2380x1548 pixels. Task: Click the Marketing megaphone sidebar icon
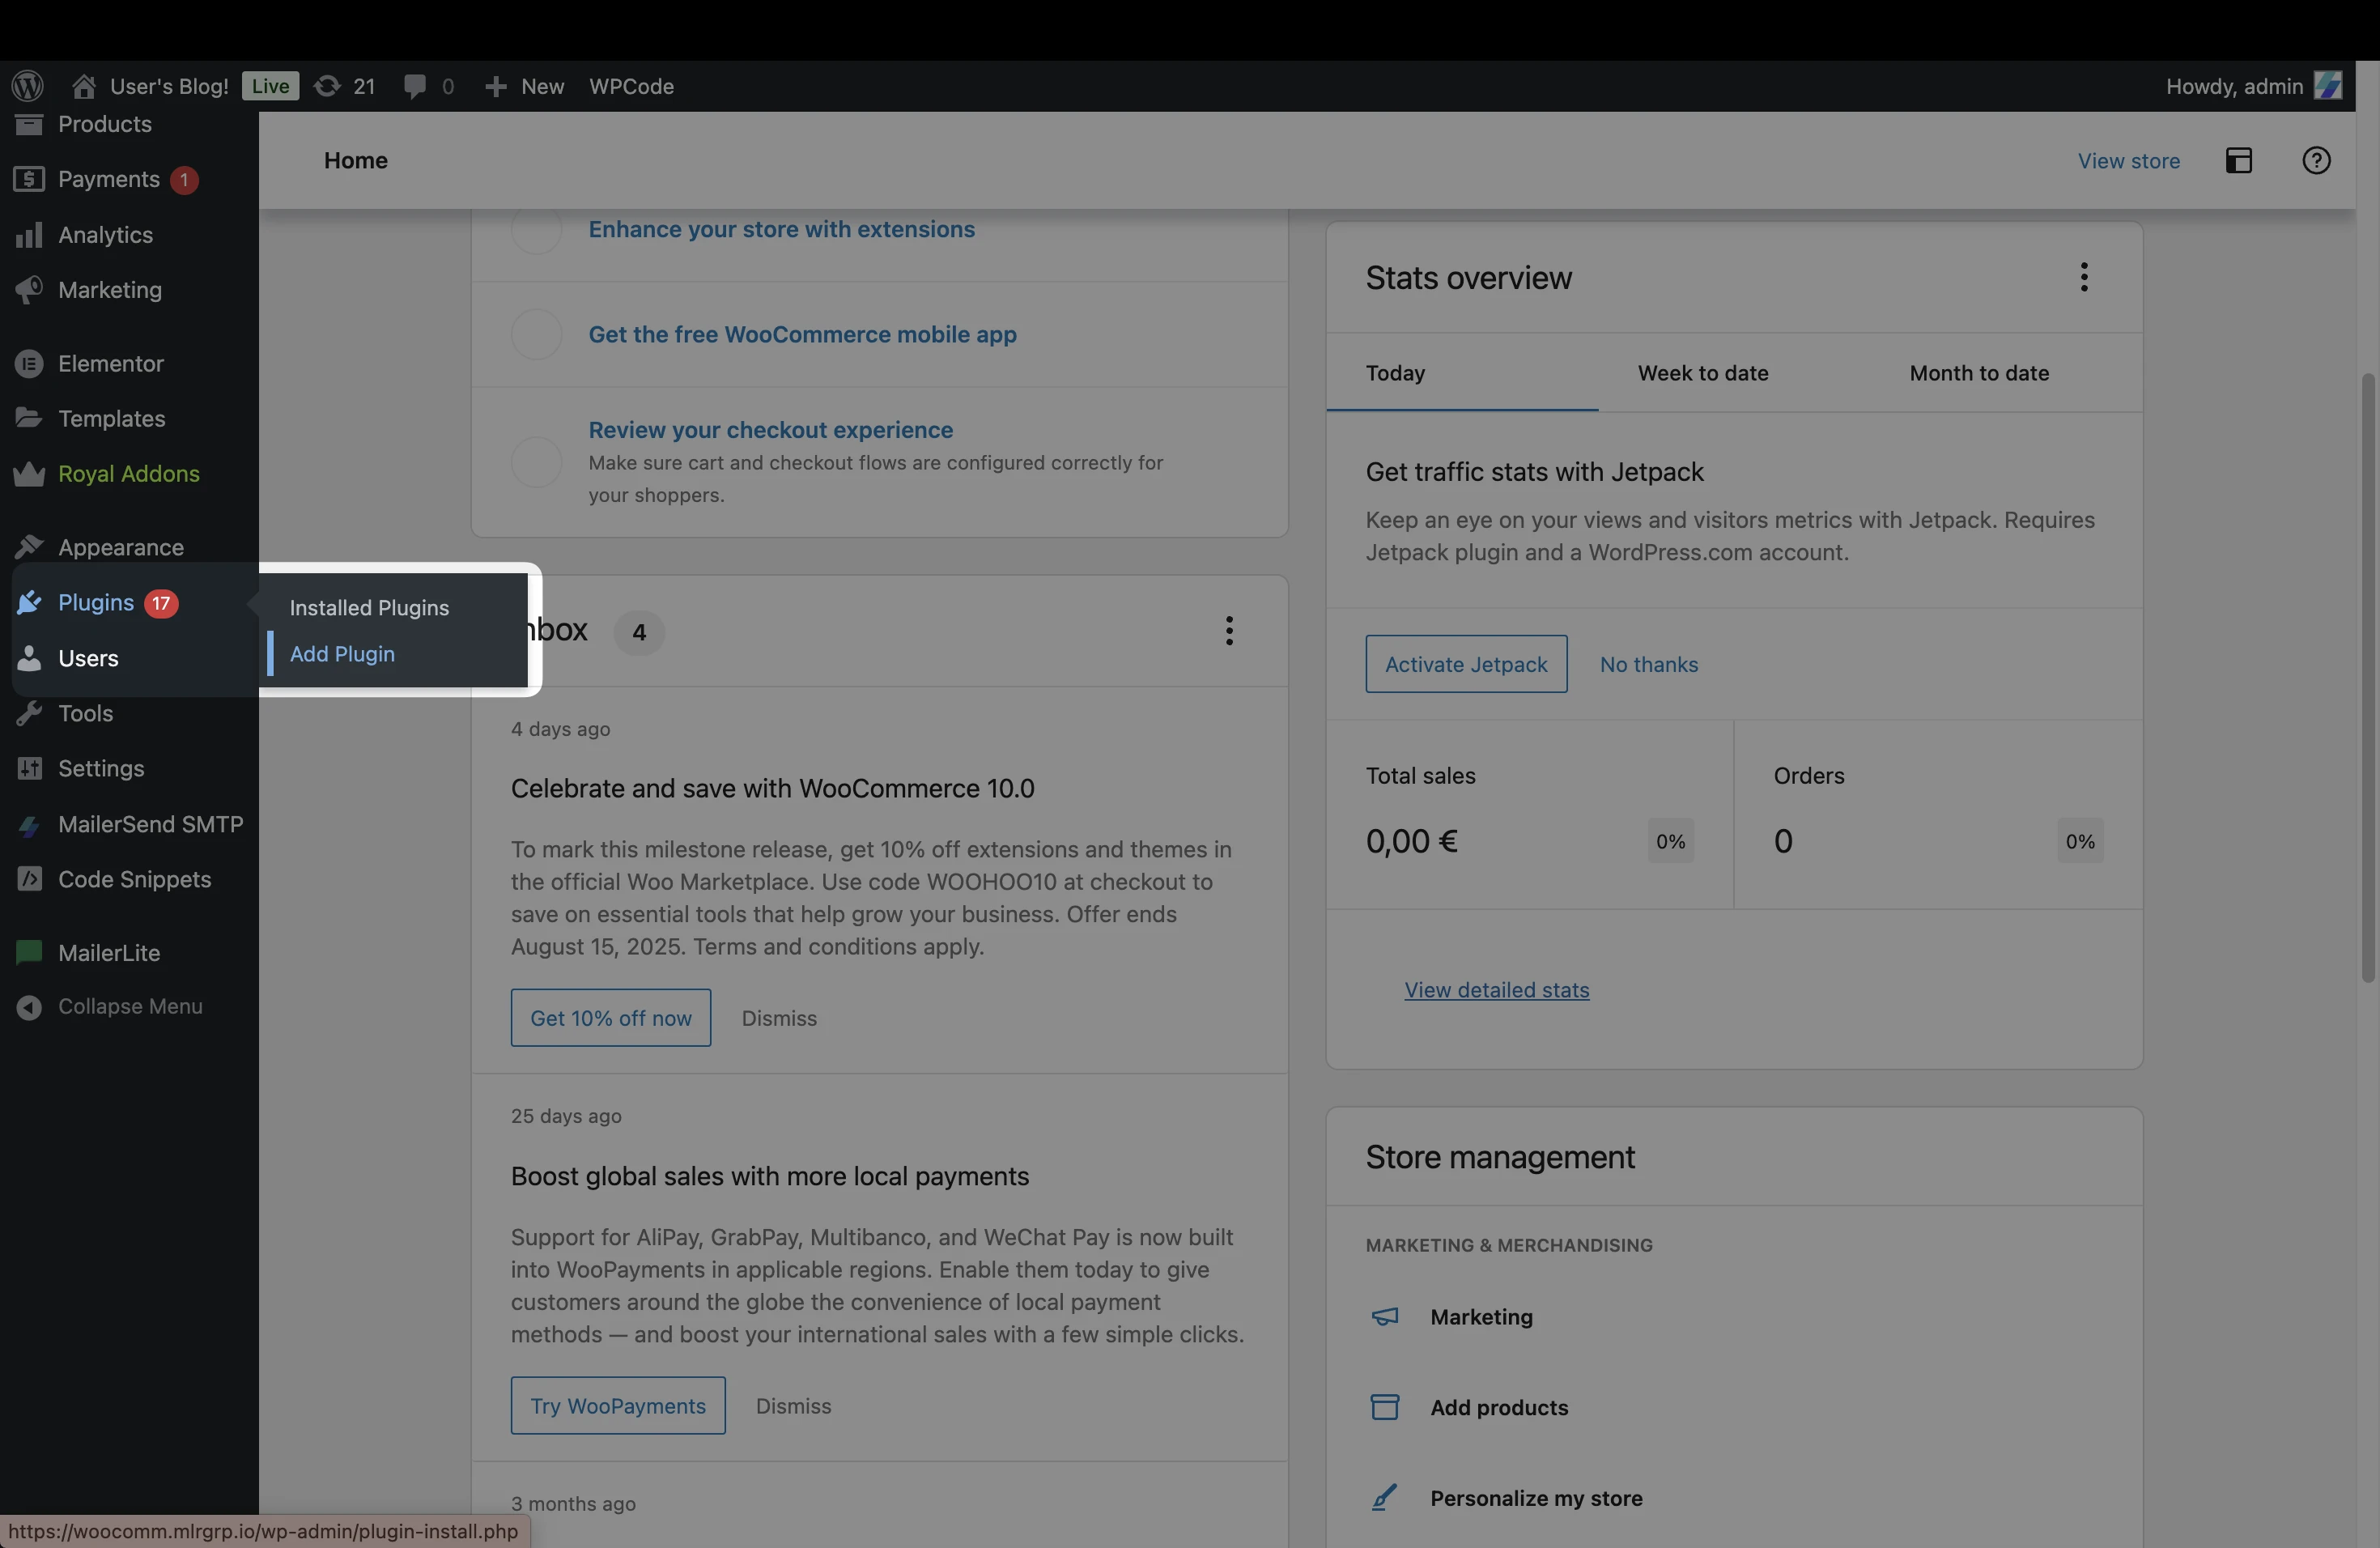[29, 289]
